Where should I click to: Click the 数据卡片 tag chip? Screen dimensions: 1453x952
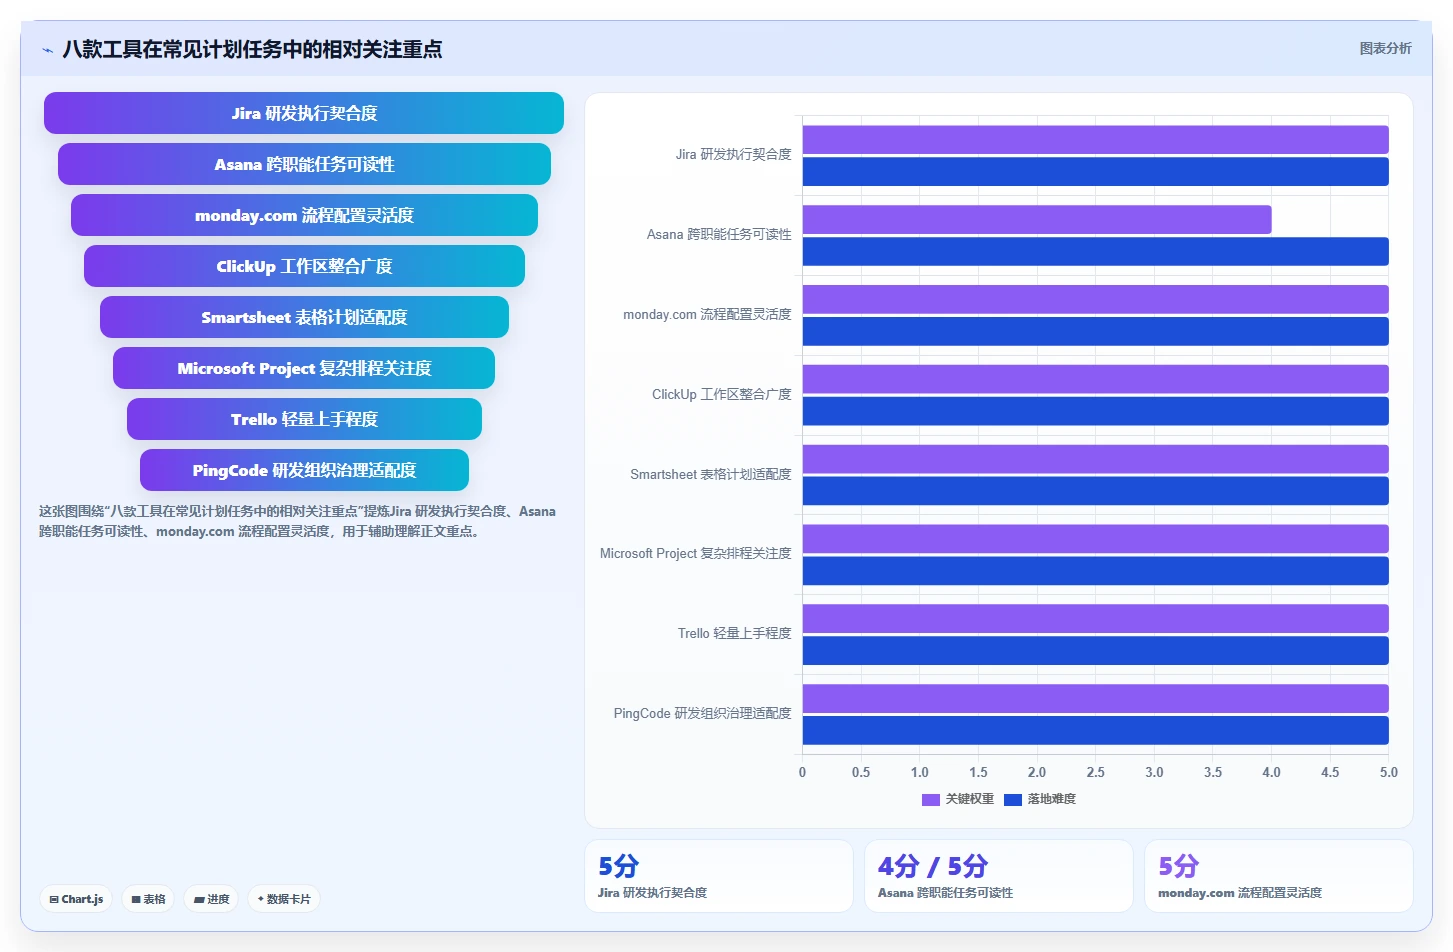[284, 899]
